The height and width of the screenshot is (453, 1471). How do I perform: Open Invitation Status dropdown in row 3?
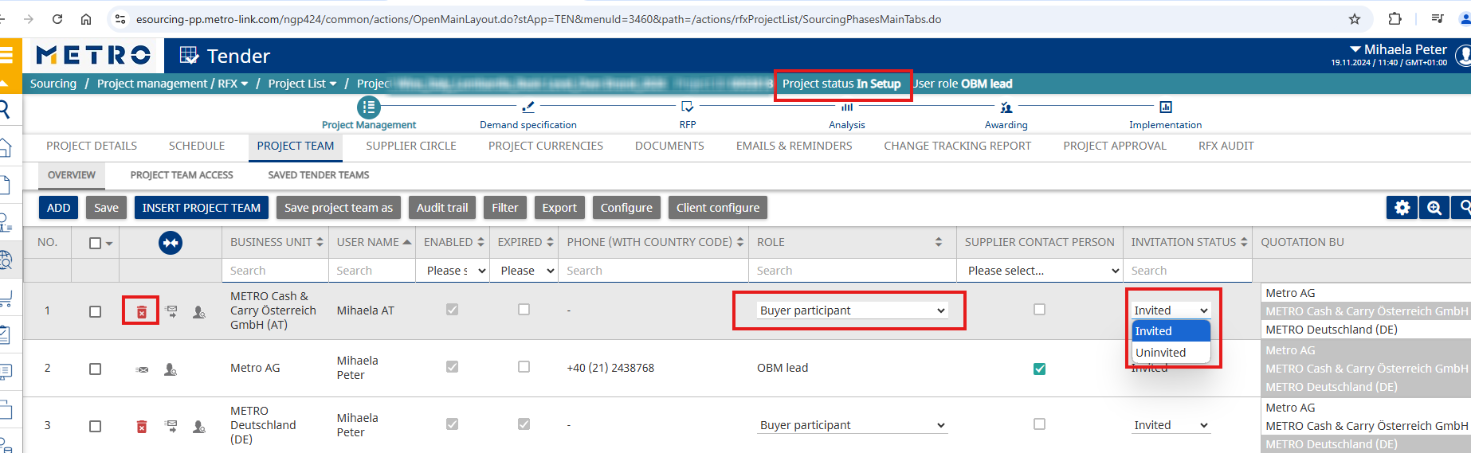[x=1171, y=426]
